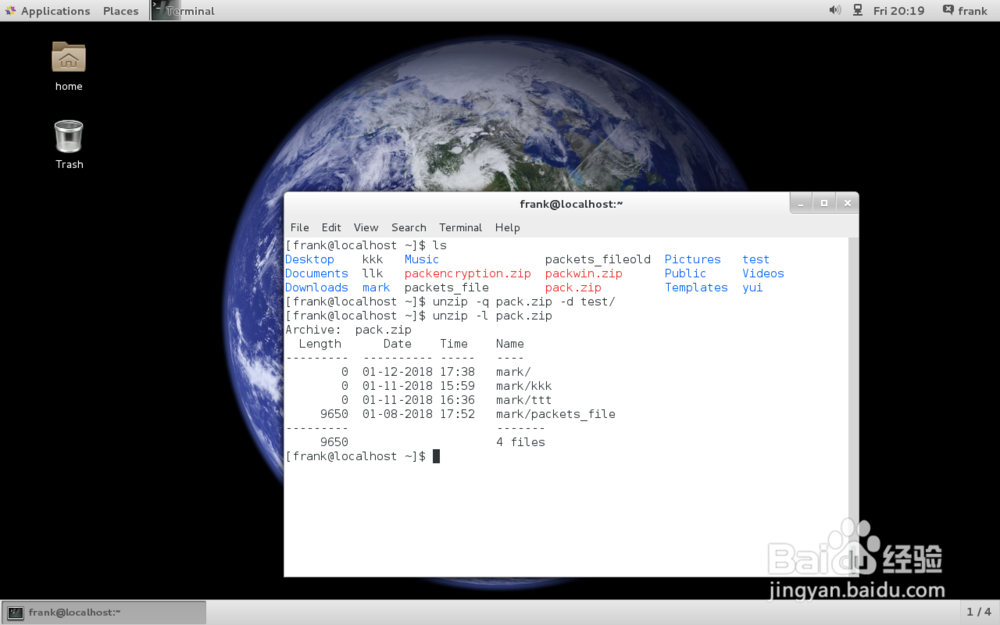Click the mark/kkk archive entry

click(x=524, y=386)
